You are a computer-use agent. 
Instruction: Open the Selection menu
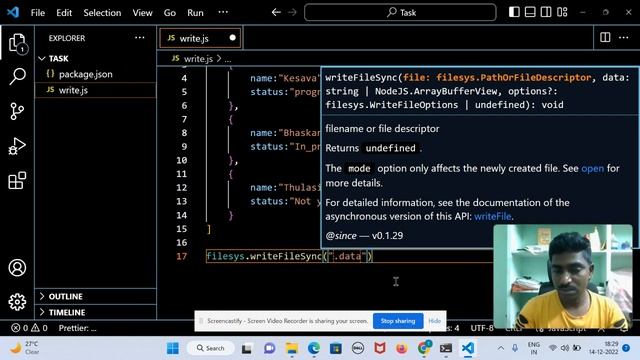102,13
